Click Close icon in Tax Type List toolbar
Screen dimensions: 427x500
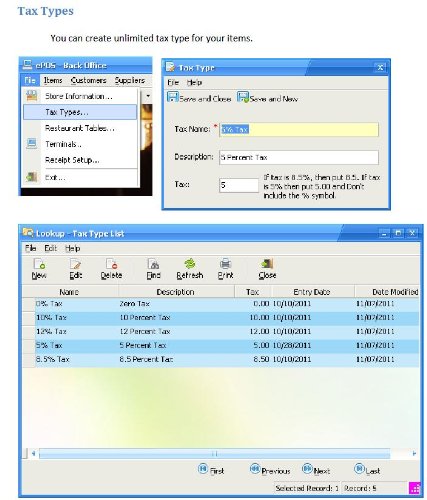(267, 269)
